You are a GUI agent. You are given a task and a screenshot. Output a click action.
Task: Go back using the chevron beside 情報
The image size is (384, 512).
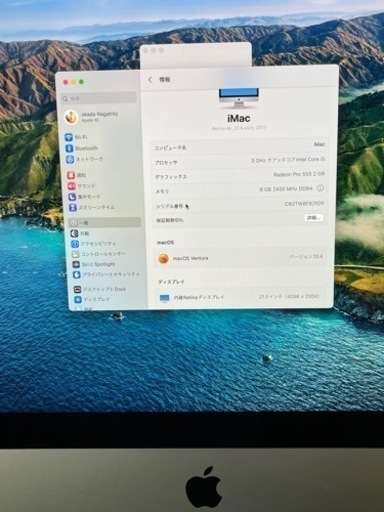coord(150,80)
